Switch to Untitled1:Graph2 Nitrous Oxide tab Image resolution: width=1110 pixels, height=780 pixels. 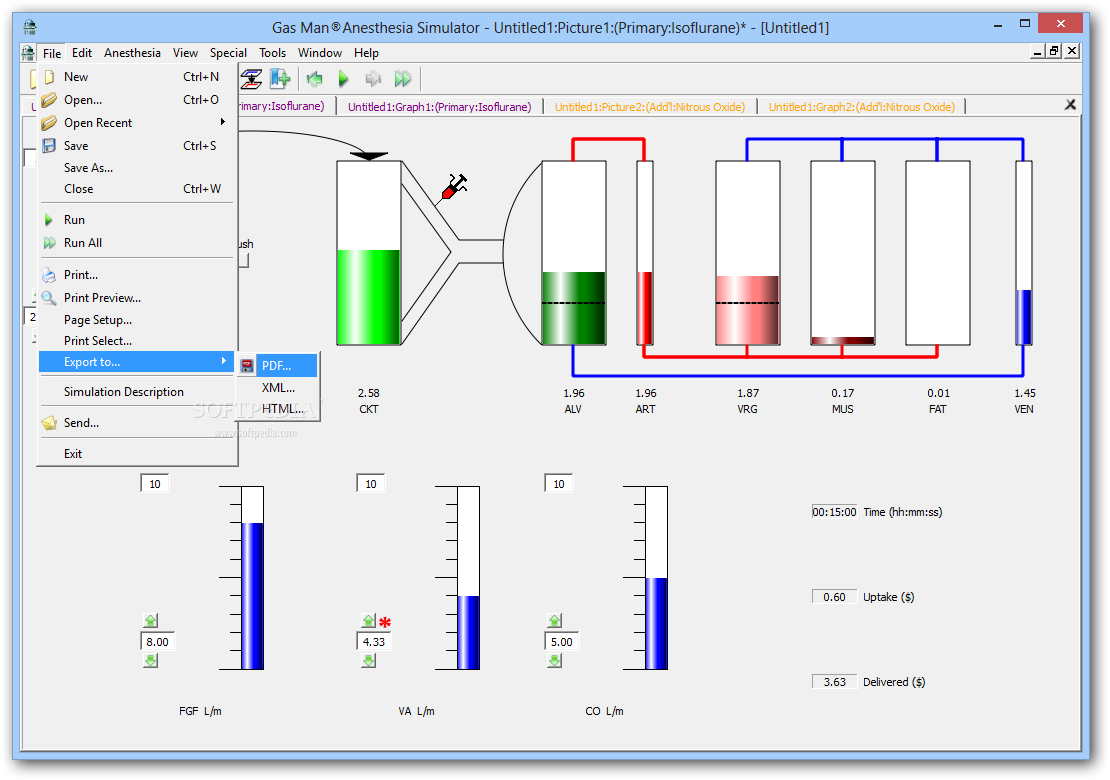click(862, 106)
